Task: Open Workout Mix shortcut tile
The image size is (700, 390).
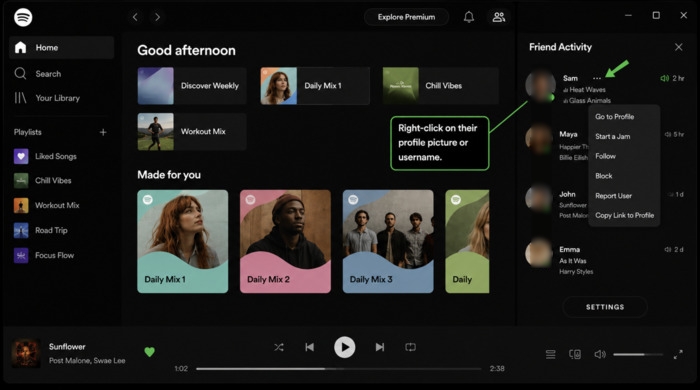Action: [192, 132]
